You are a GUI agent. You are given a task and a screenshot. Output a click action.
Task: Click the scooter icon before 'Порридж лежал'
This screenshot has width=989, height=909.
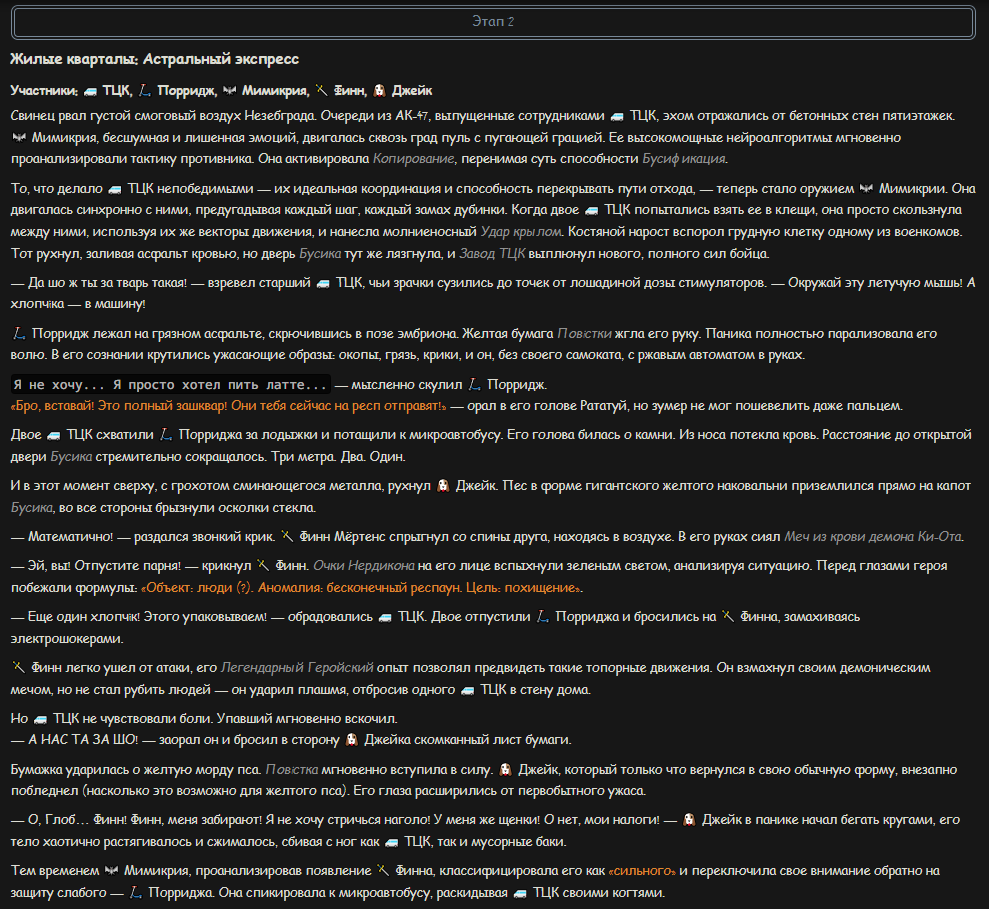pyautogui.click(x=19, y=334)
